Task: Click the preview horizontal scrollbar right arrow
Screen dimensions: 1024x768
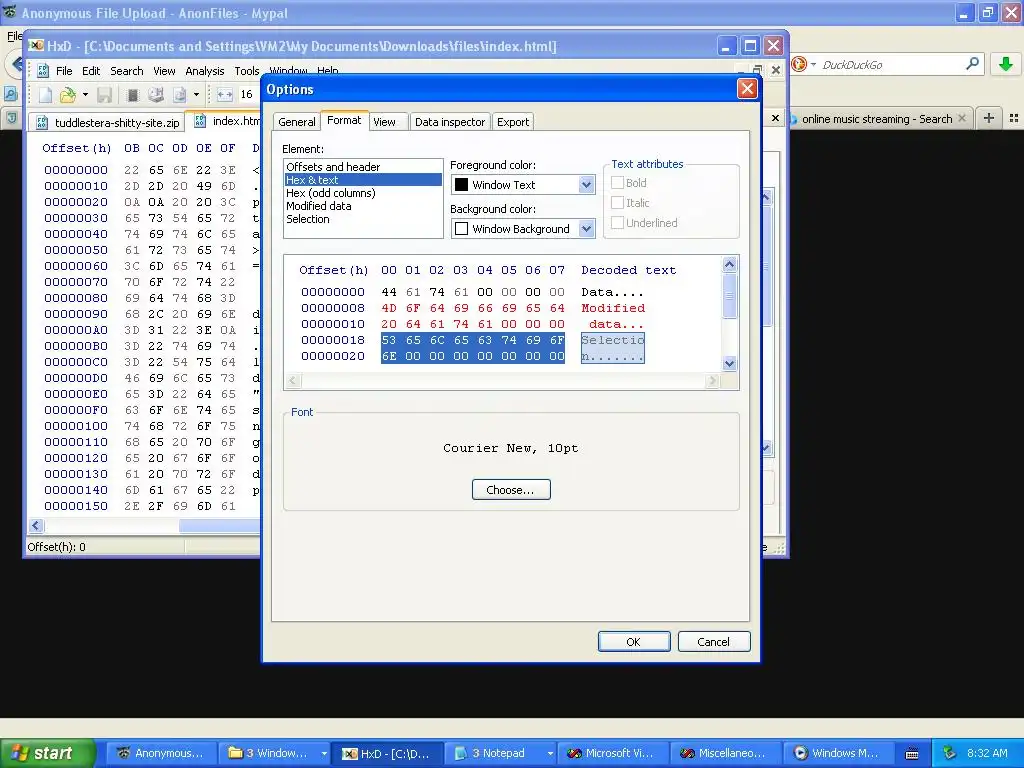Action: click(x=712, y=381)
